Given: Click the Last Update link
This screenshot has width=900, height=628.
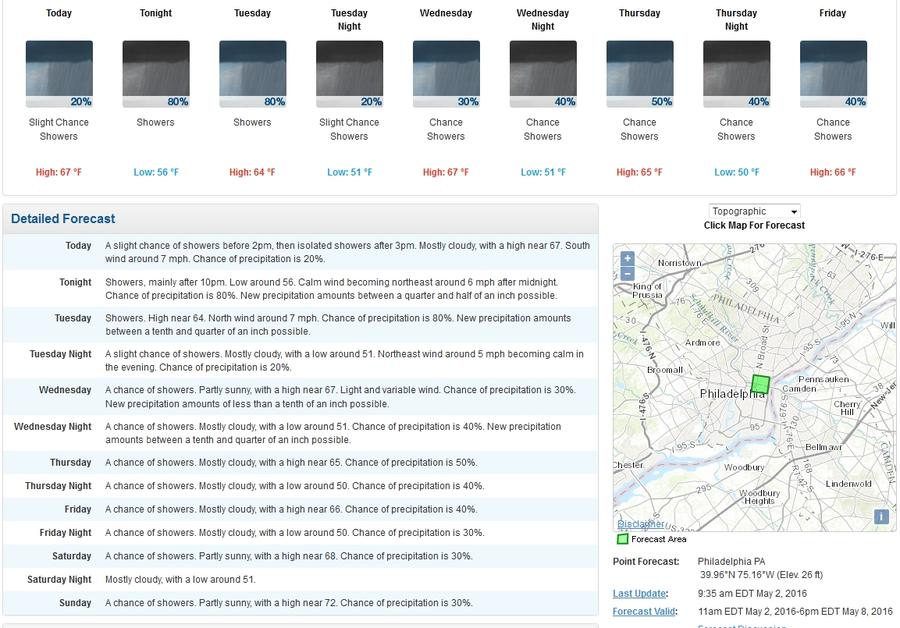Looking at the screenshot, I should coord(640,594).
